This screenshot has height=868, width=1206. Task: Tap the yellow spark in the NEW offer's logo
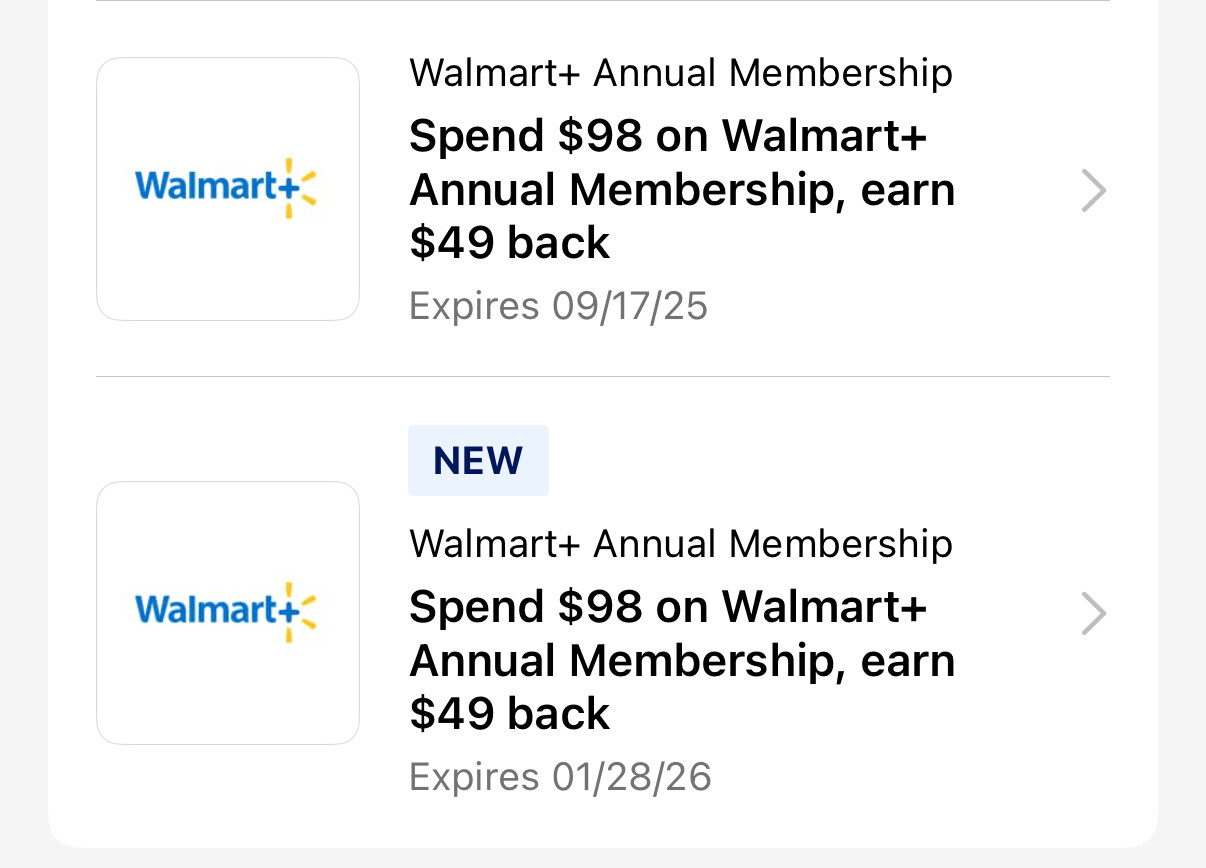pyautogui.click(x=298, y=612)
